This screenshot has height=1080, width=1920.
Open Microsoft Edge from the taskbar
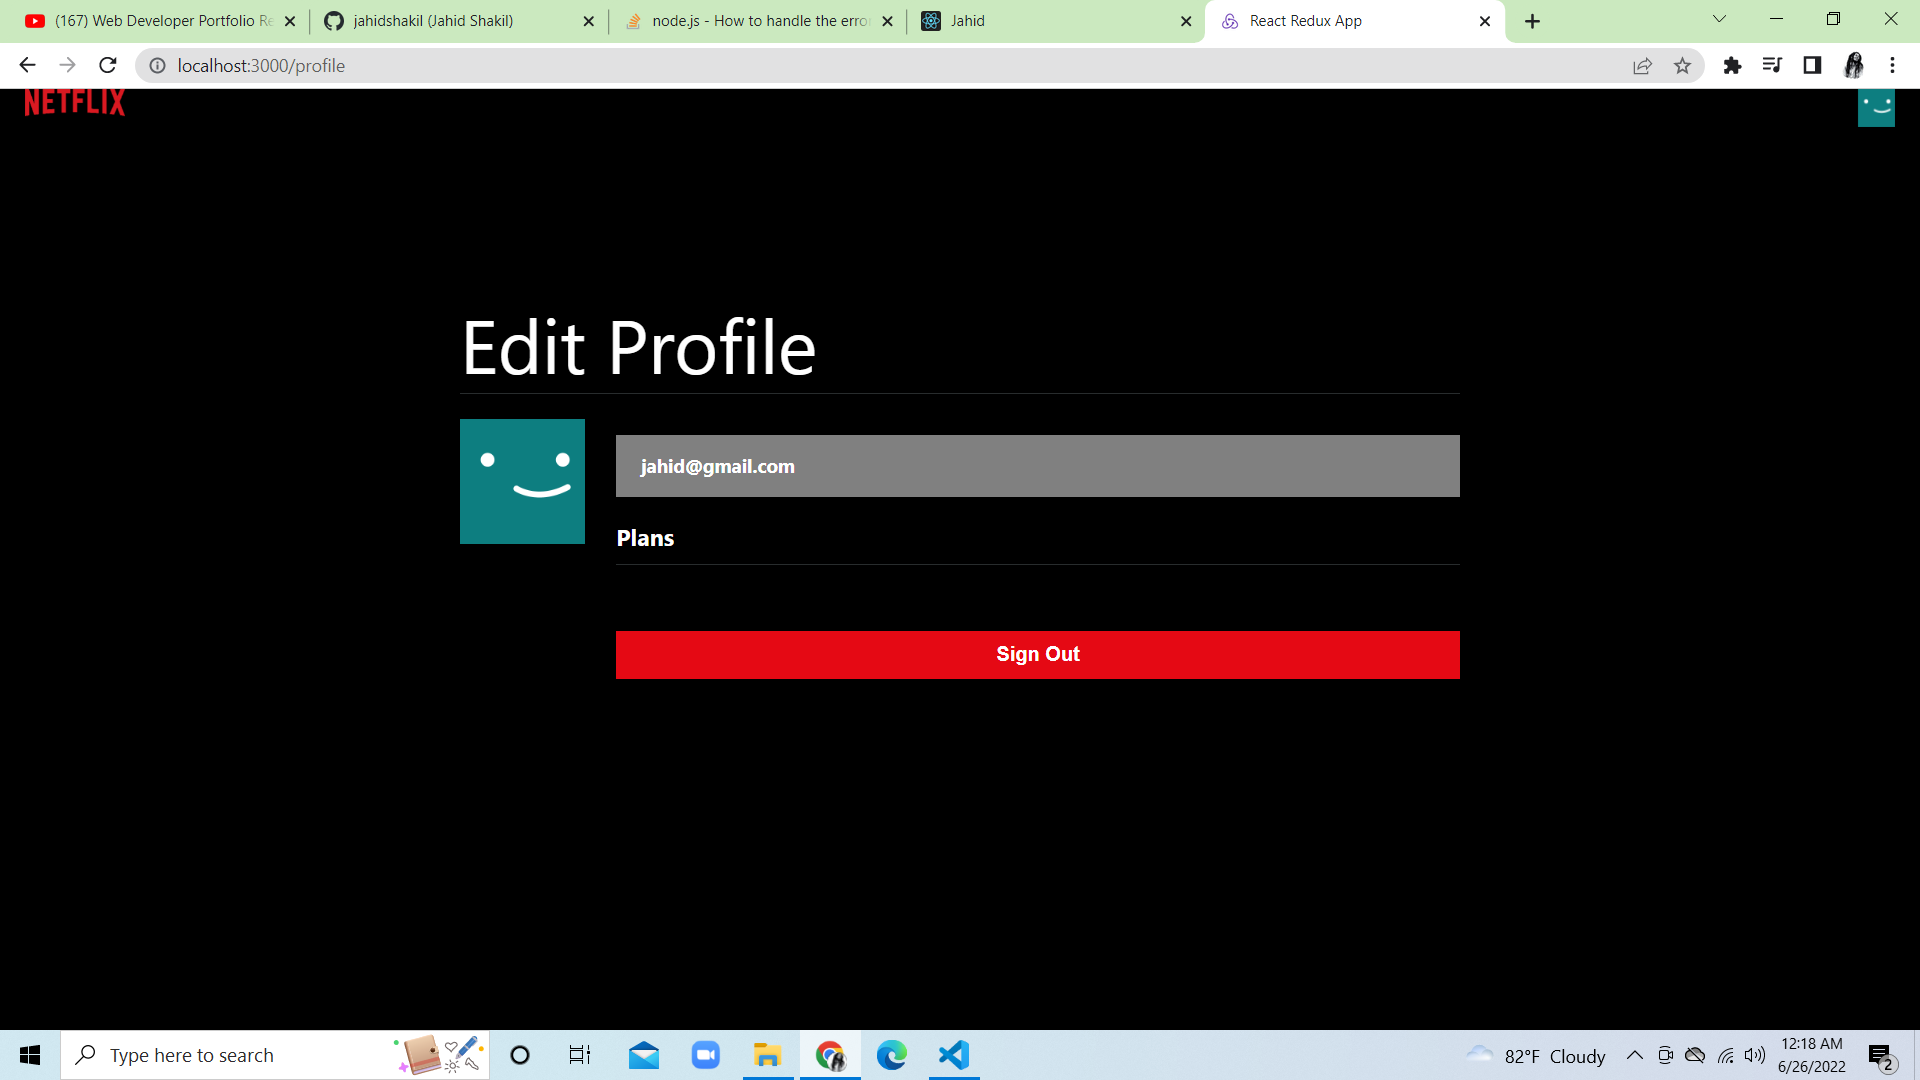click(891, 1055)
